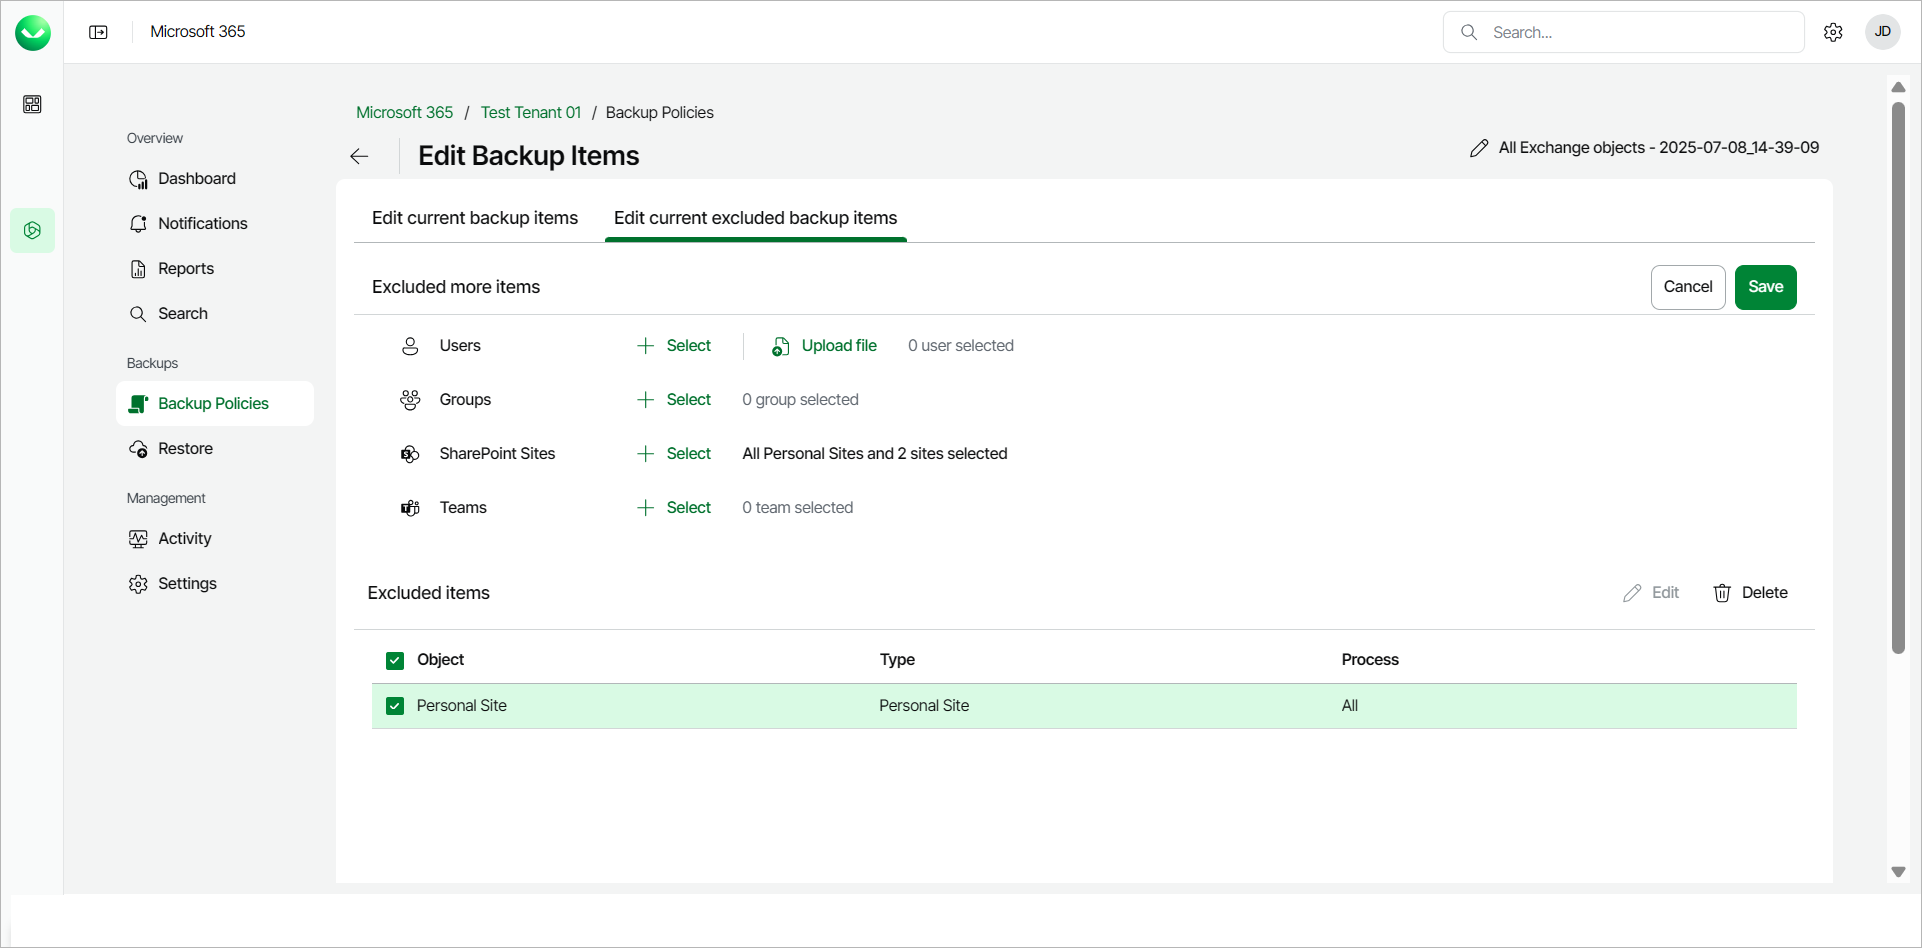Click the Microsoft 365 hexagon icon in rail

tap(32, 230)
